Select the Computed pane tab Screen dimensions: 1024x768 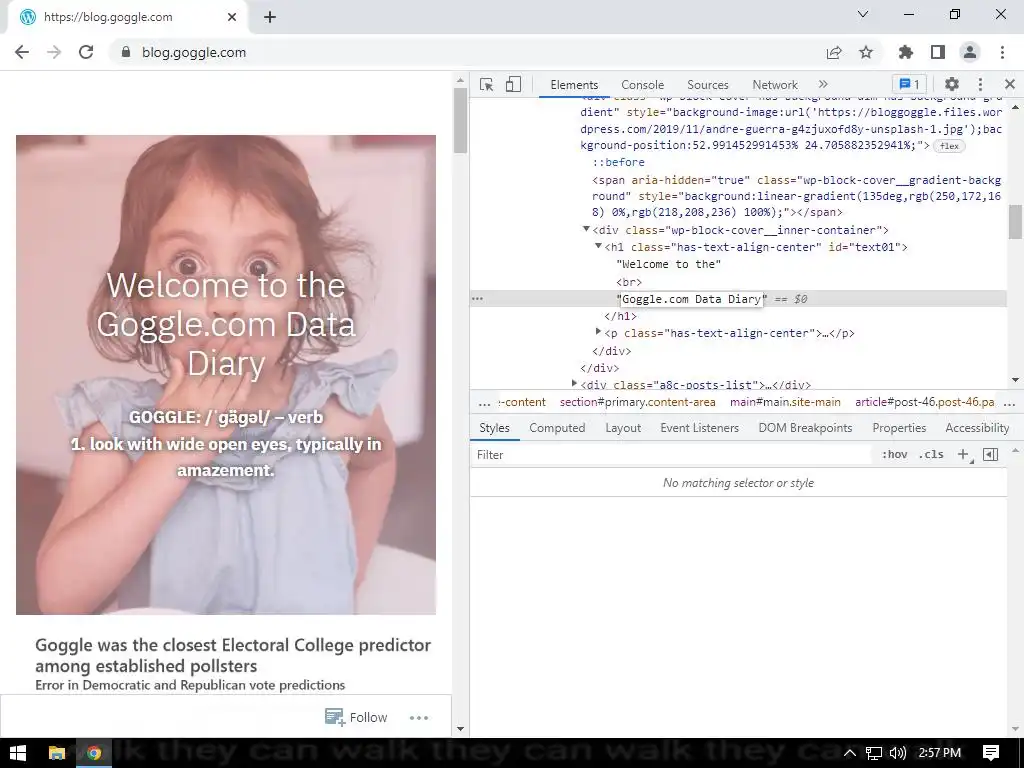pyautogui.click(x=557, y=428)
